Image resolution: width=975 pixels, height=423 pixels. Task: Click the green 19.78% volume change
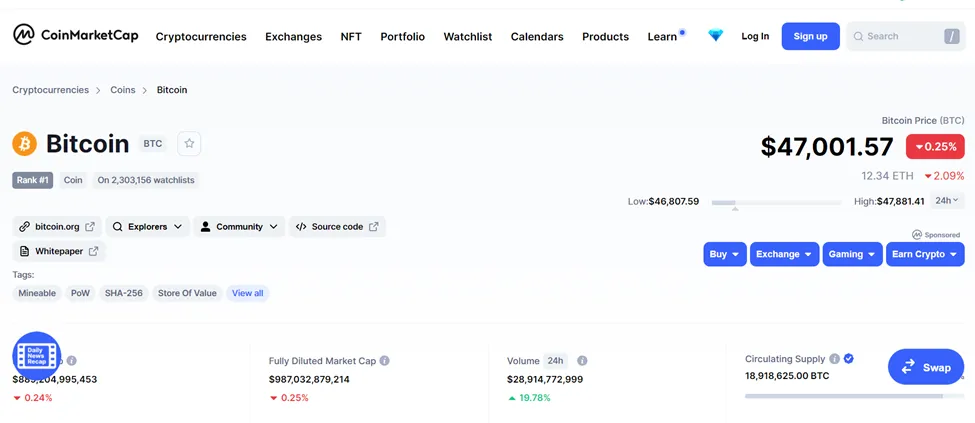point(529,397)
